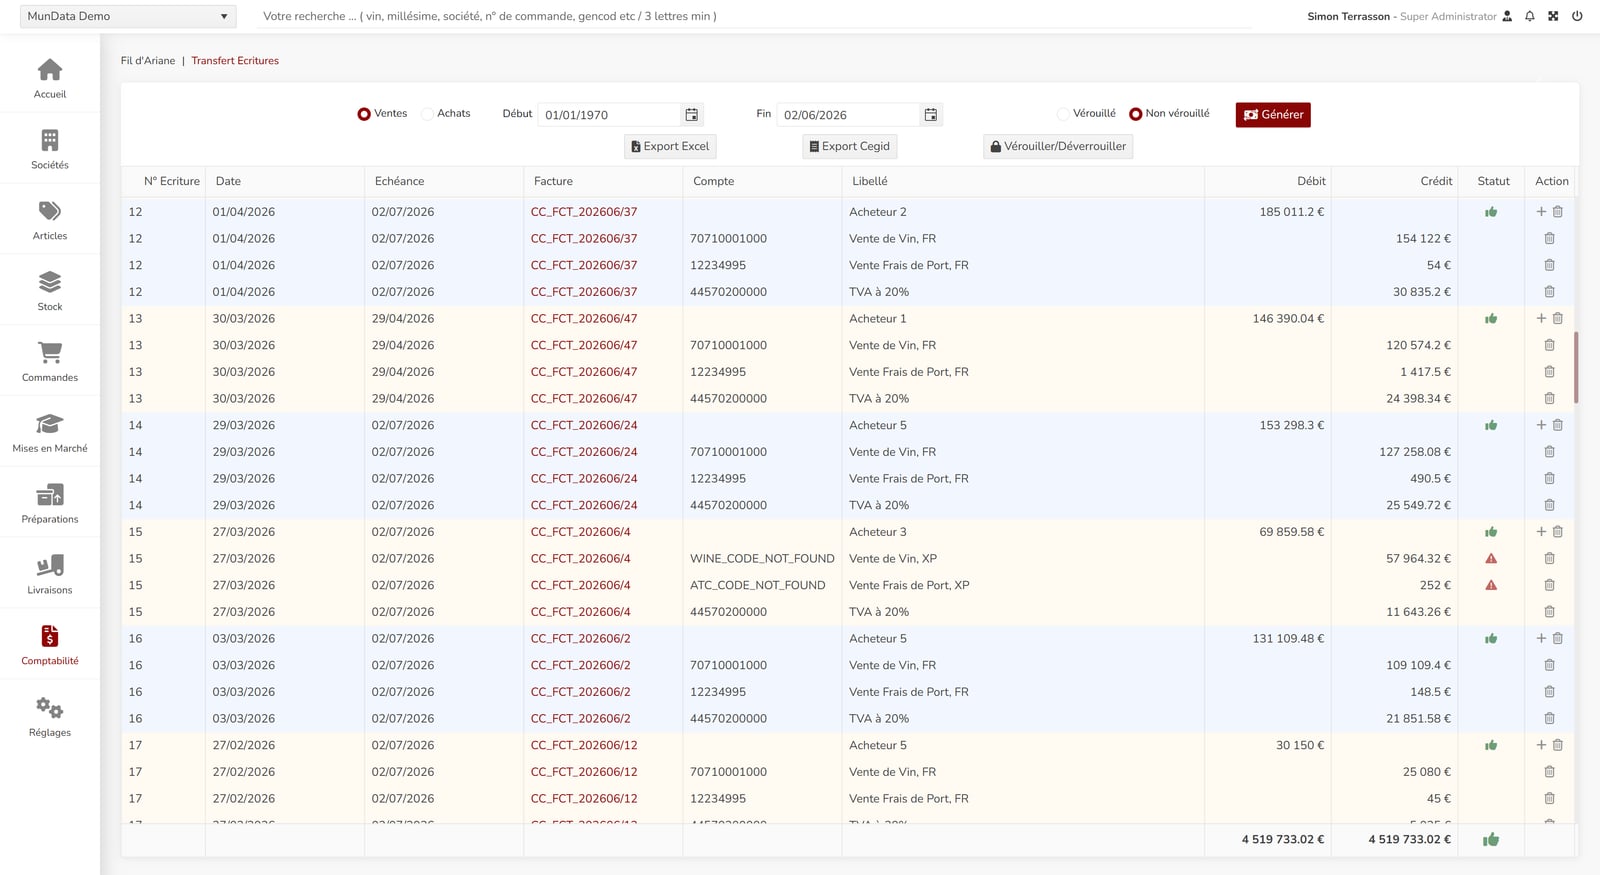Open the Comptabilité section
Image resolution: width=1600 pixels, height=875 pixels.
(x=50, y=646)
